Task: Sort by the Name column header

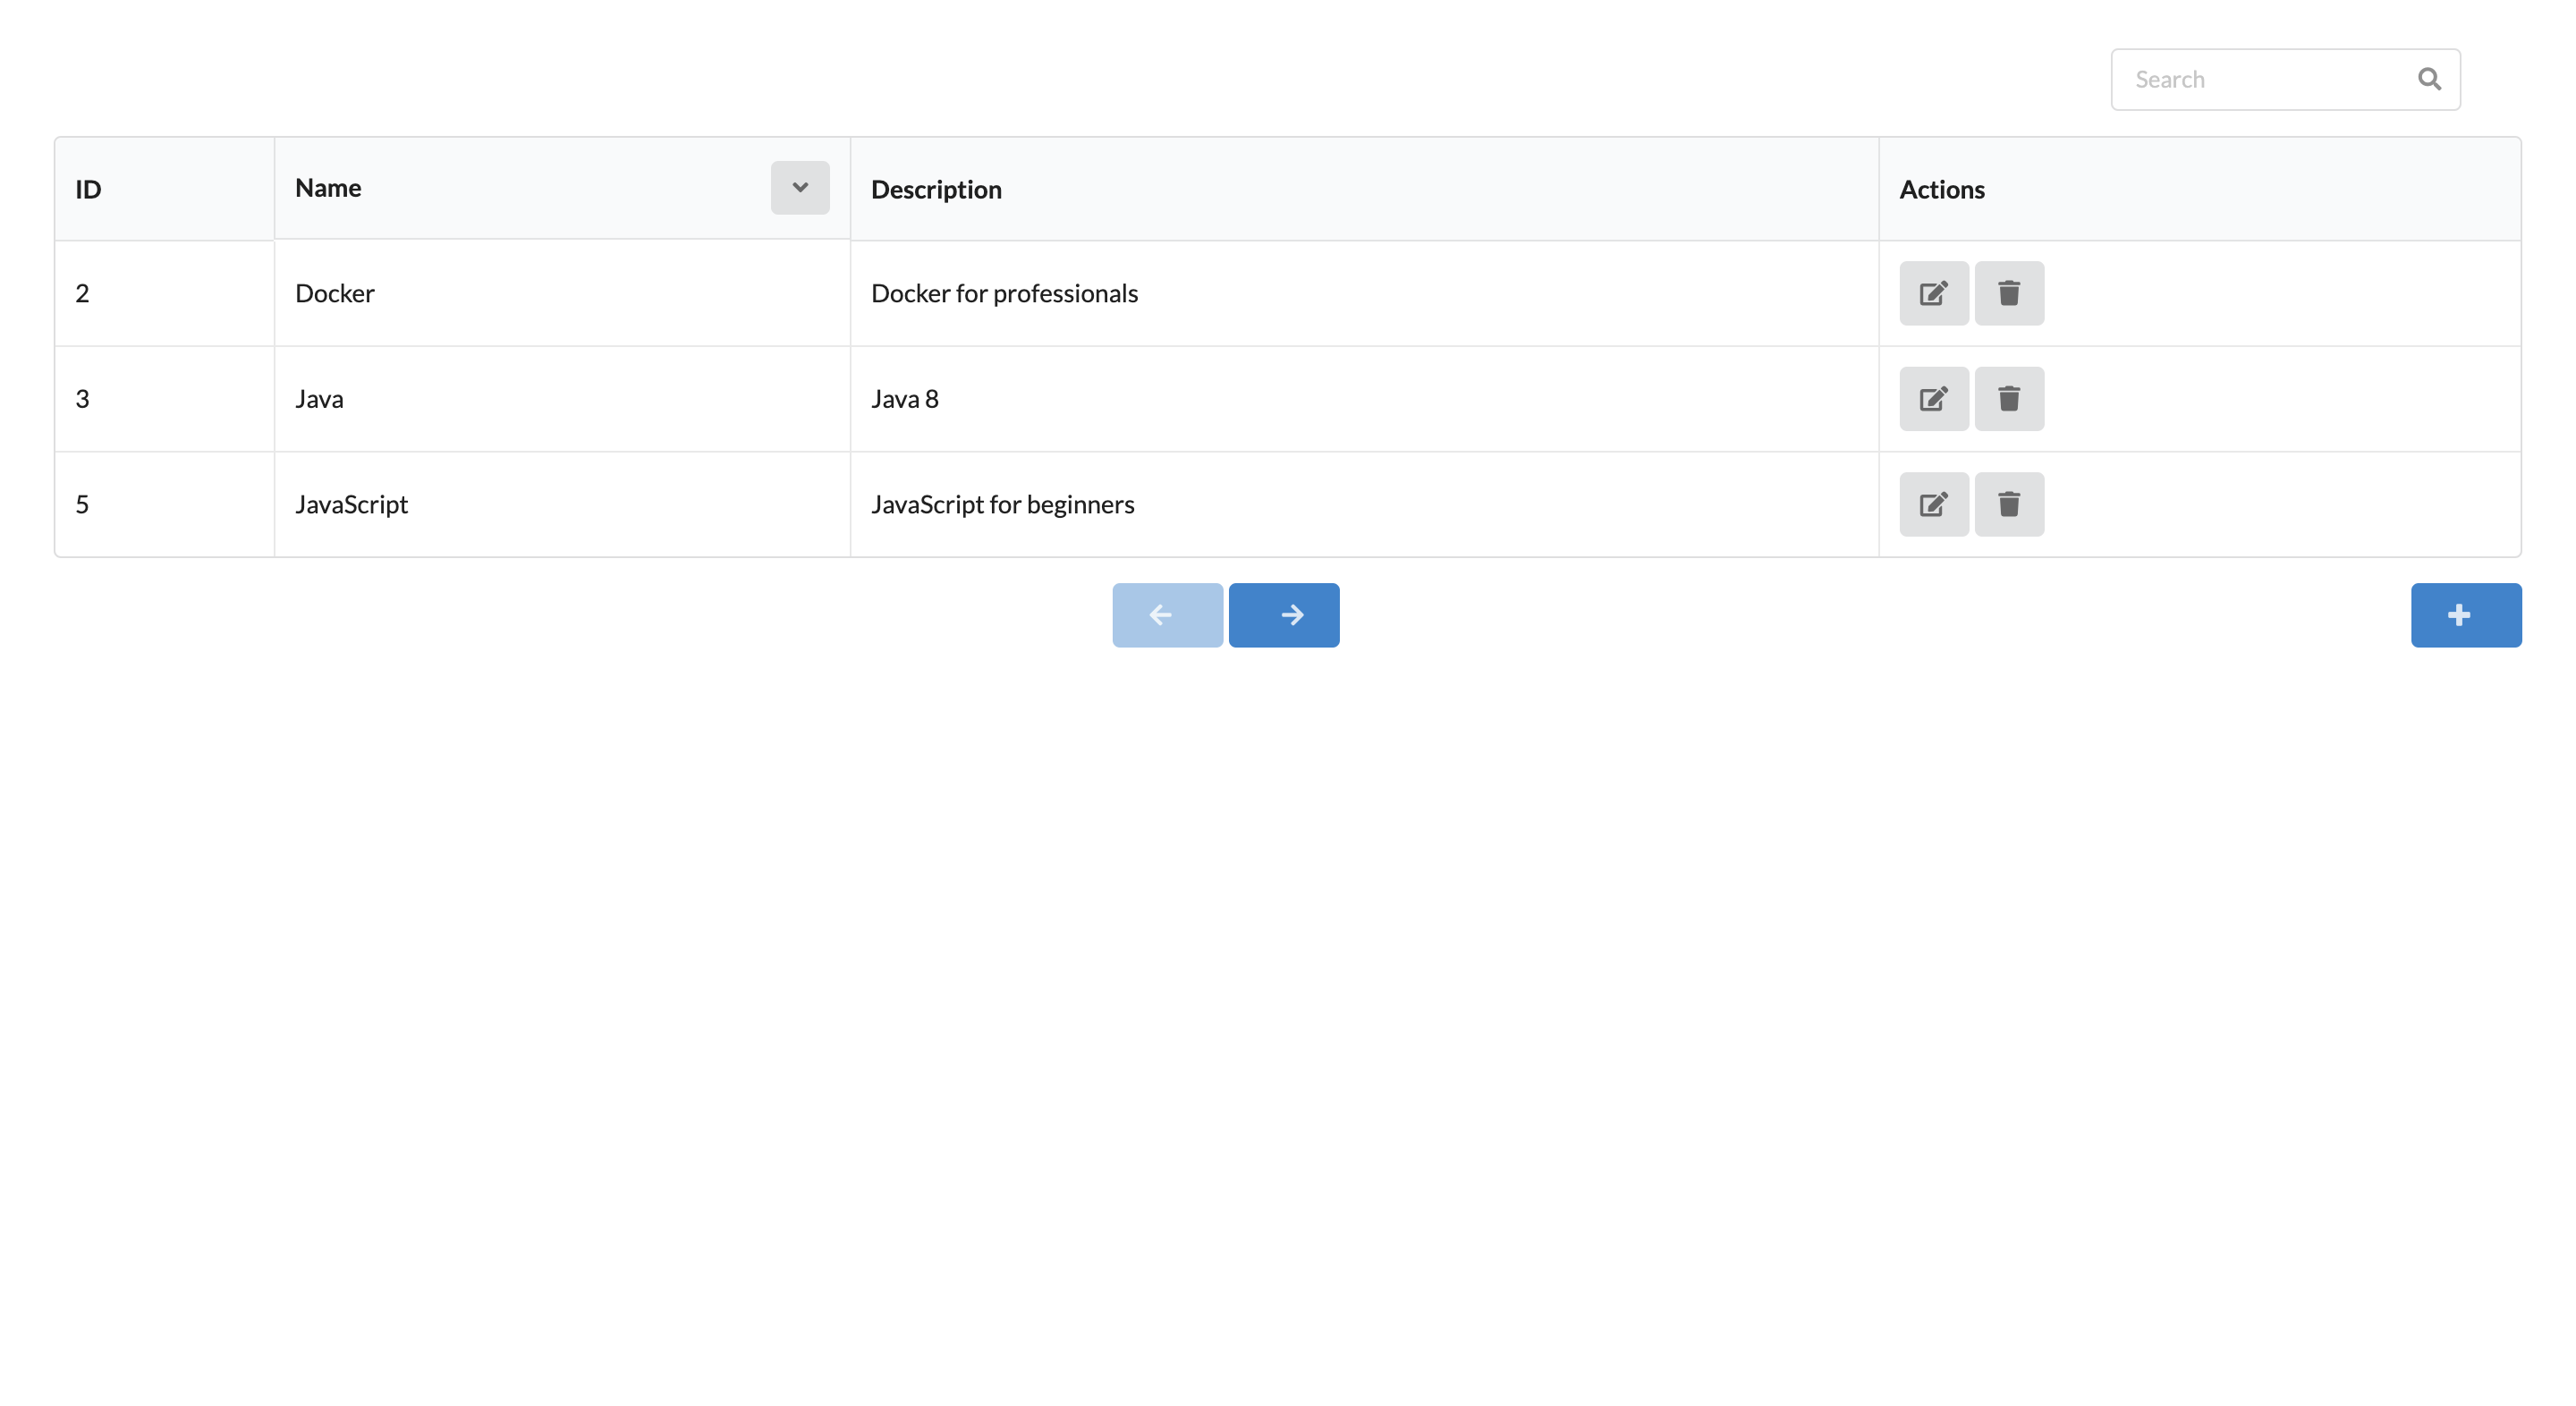Action: pyautogui.click(x=328, y=187)
